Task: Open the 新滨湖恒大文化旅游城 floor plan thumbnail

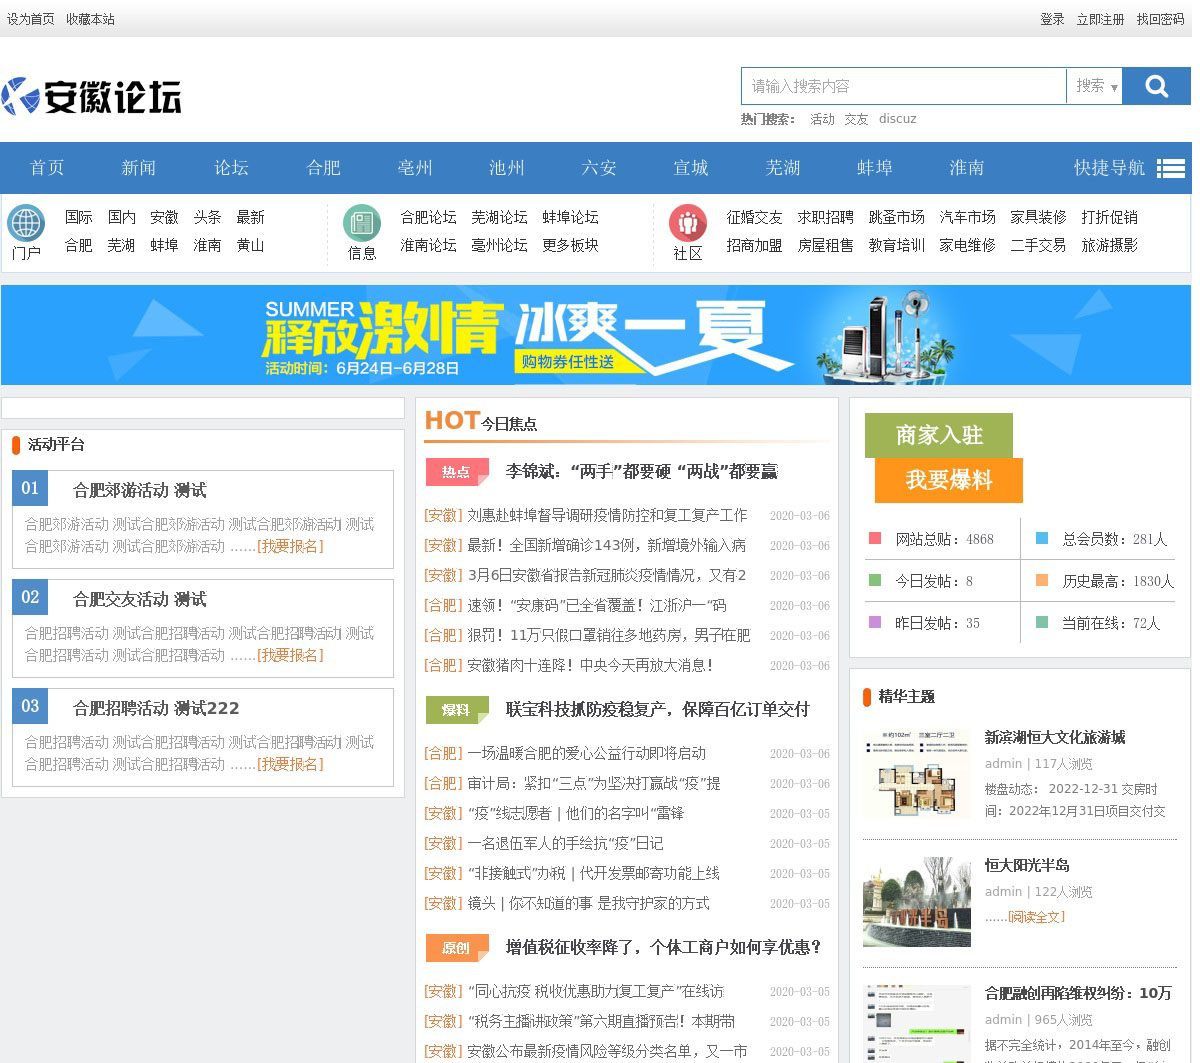Action: tap(917, 775)
